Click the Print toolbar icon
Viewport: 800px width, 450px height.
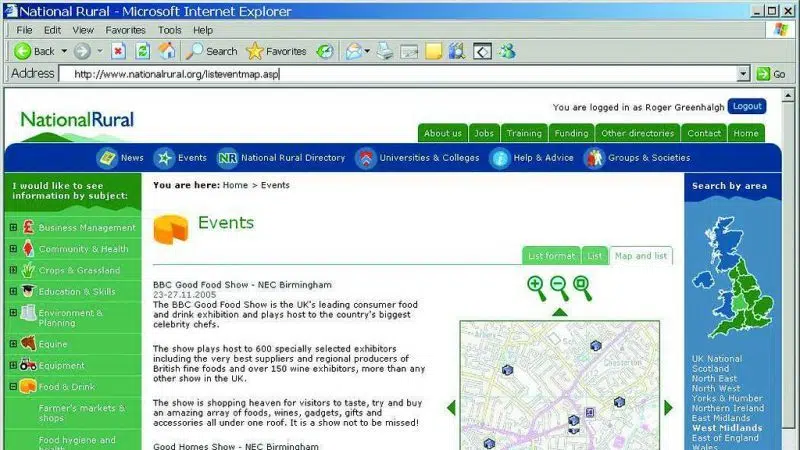(x=385, y=51)
